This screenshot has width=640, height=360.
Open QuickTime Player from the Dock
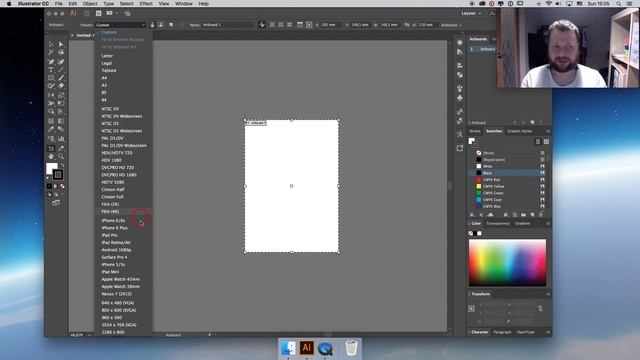click(325, 349)
